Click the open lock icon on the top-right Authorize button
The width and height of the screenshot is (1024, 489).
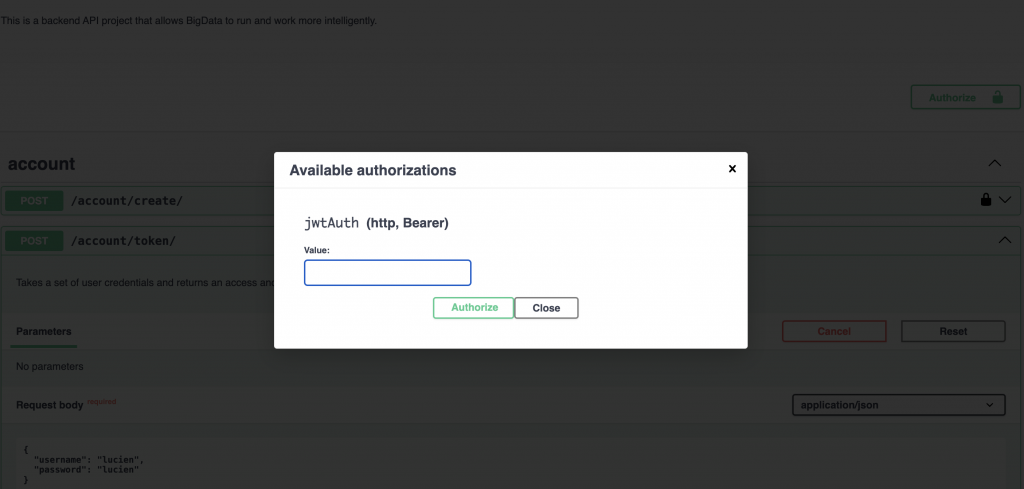click(997, 97)
